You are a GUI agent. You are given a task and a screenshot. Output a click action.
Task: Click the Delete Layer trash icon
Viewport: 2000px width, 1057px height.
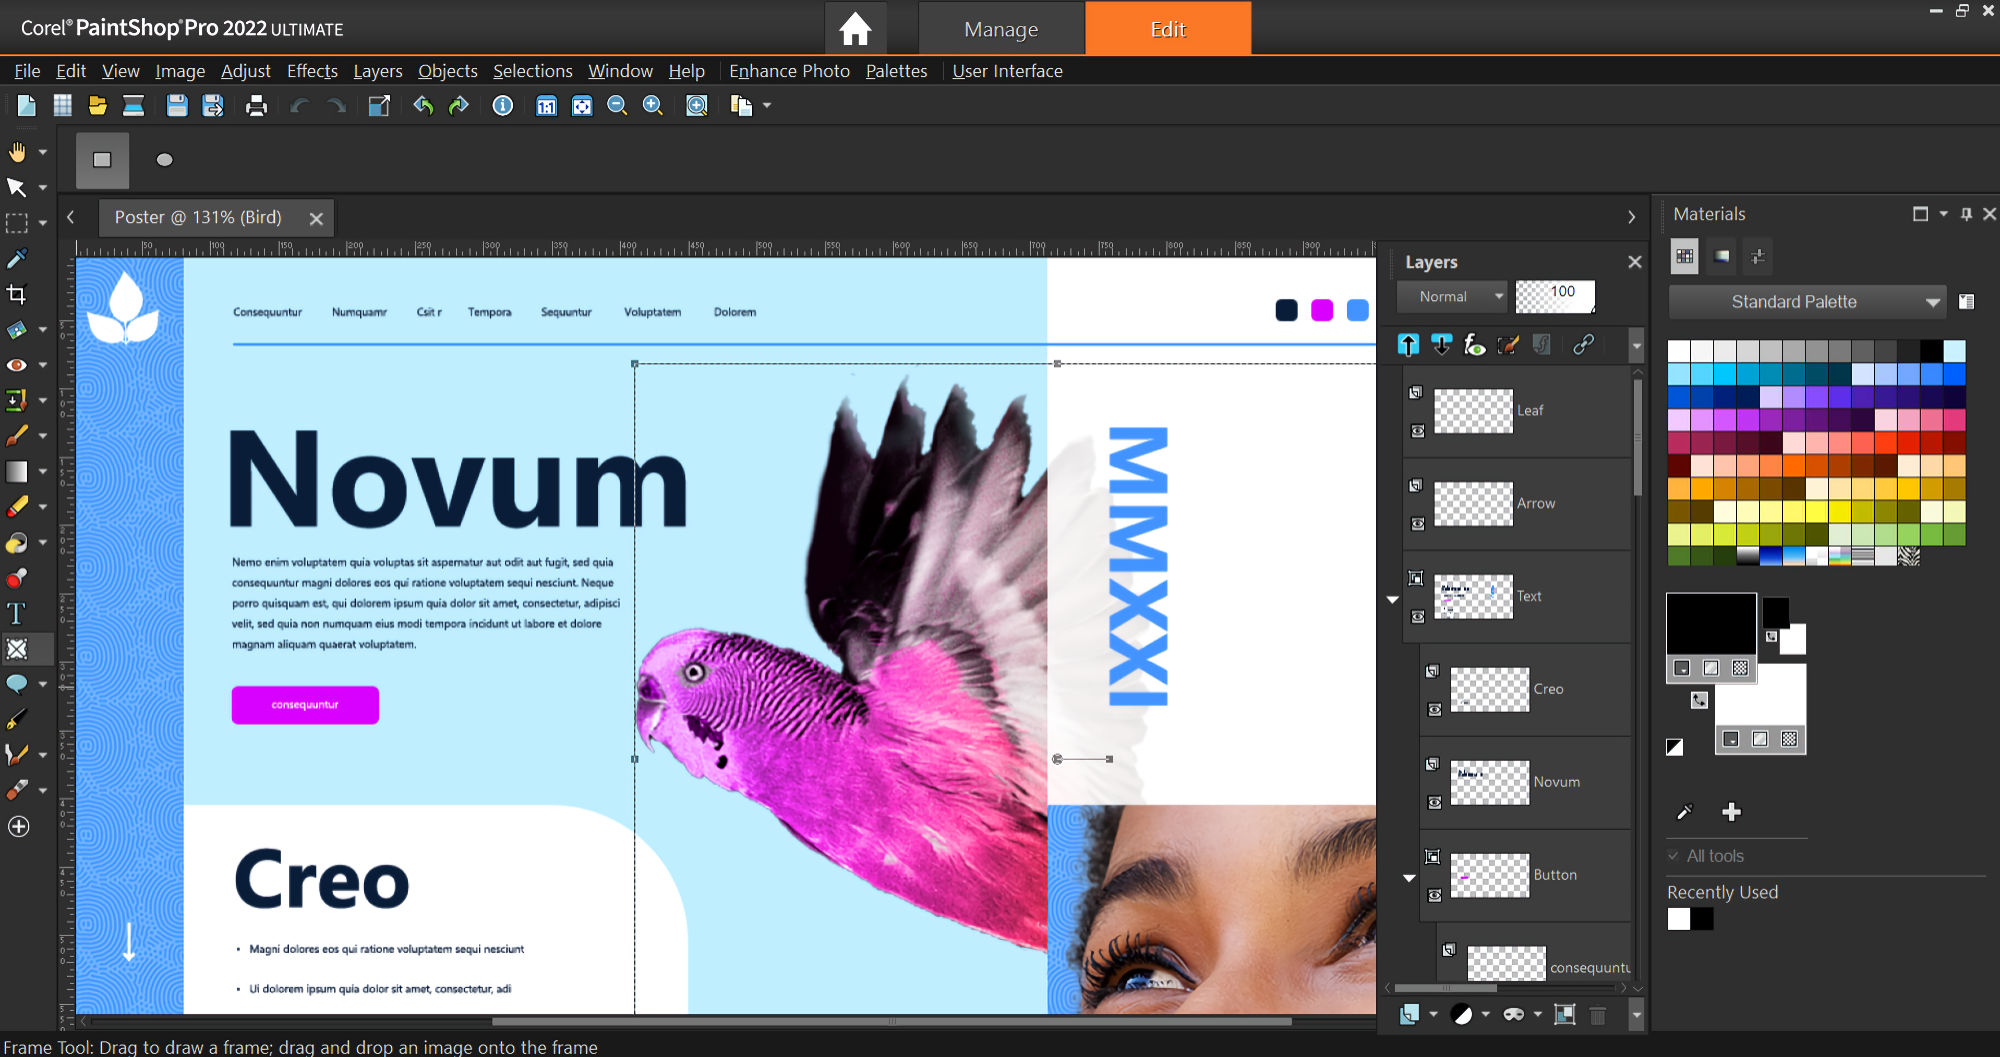1597,1014
